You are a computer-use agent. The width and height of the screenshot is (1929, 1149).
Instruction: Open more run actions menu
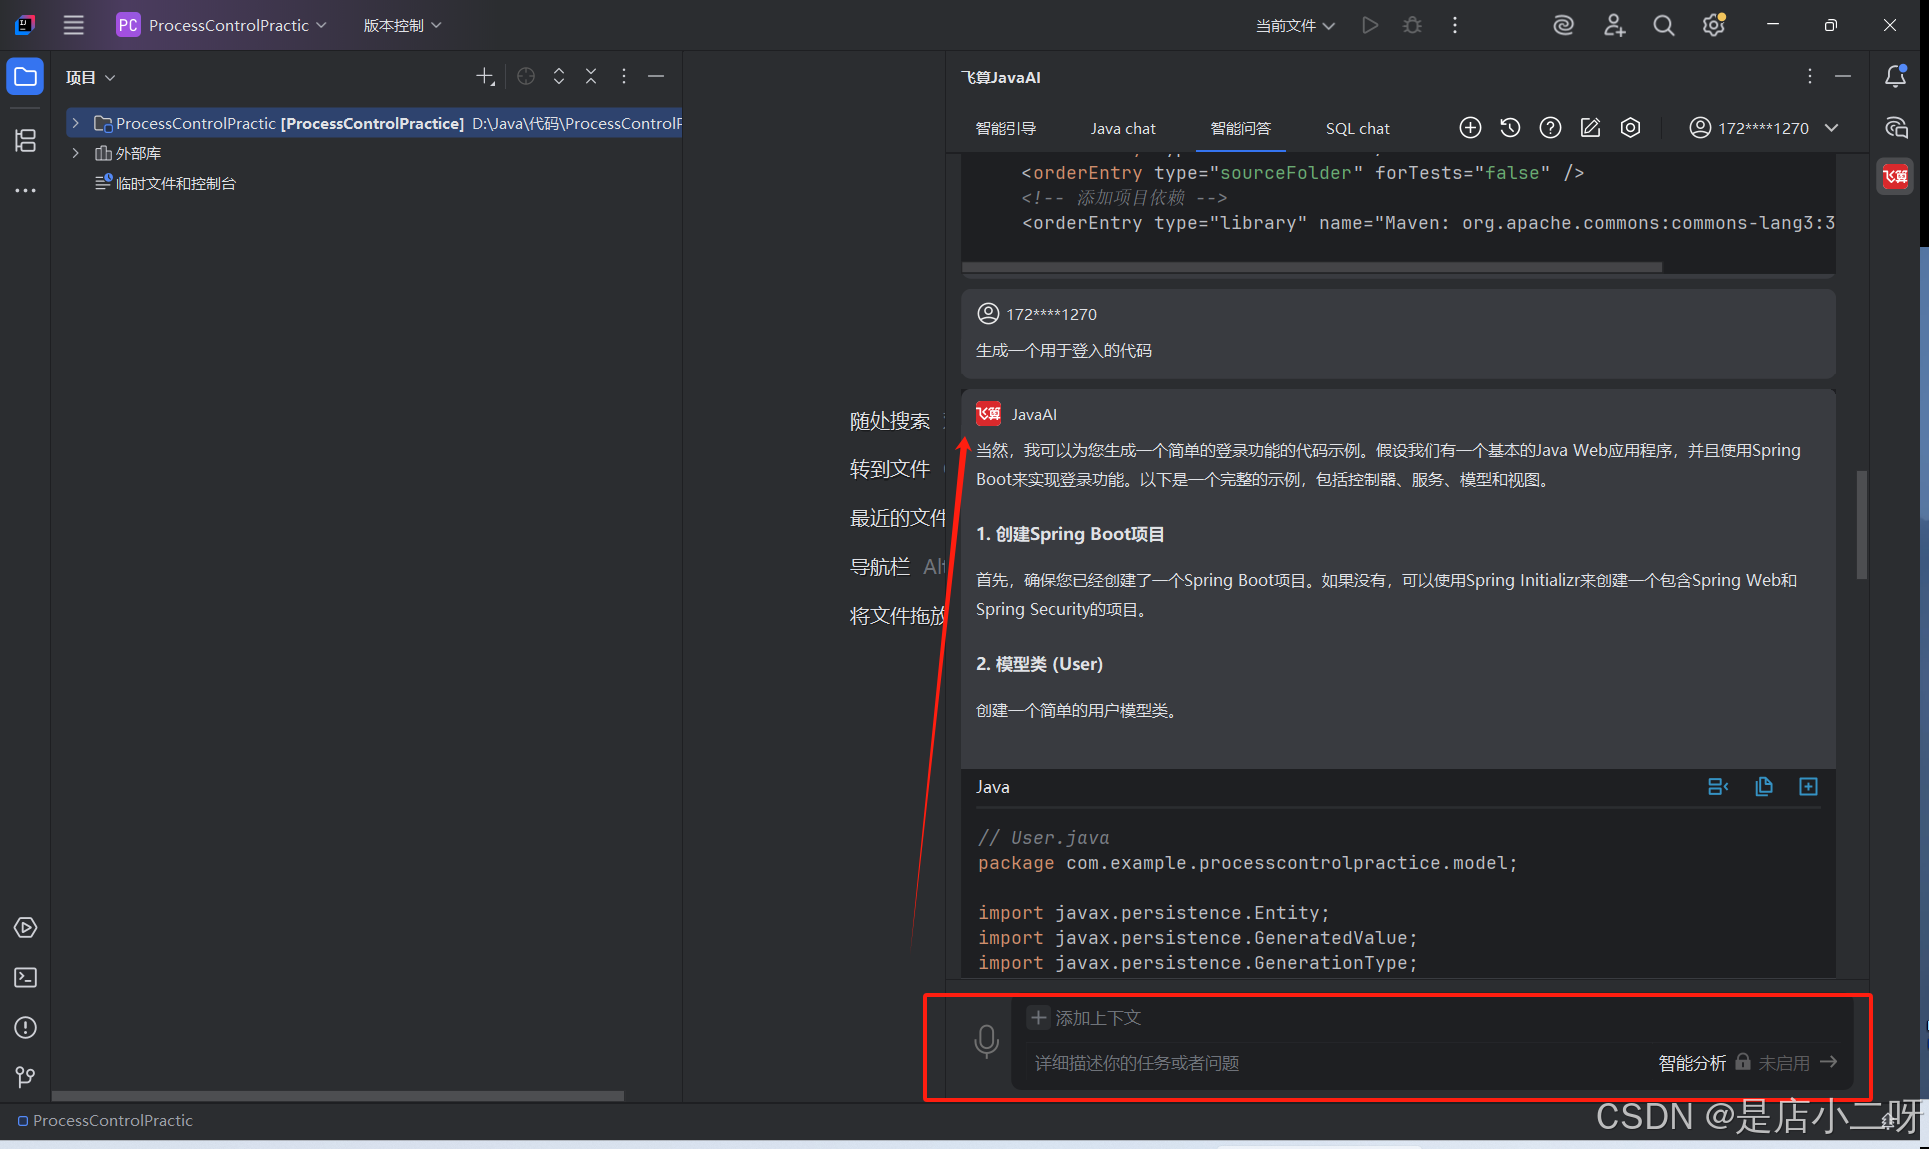click(x=1455, y=25)
